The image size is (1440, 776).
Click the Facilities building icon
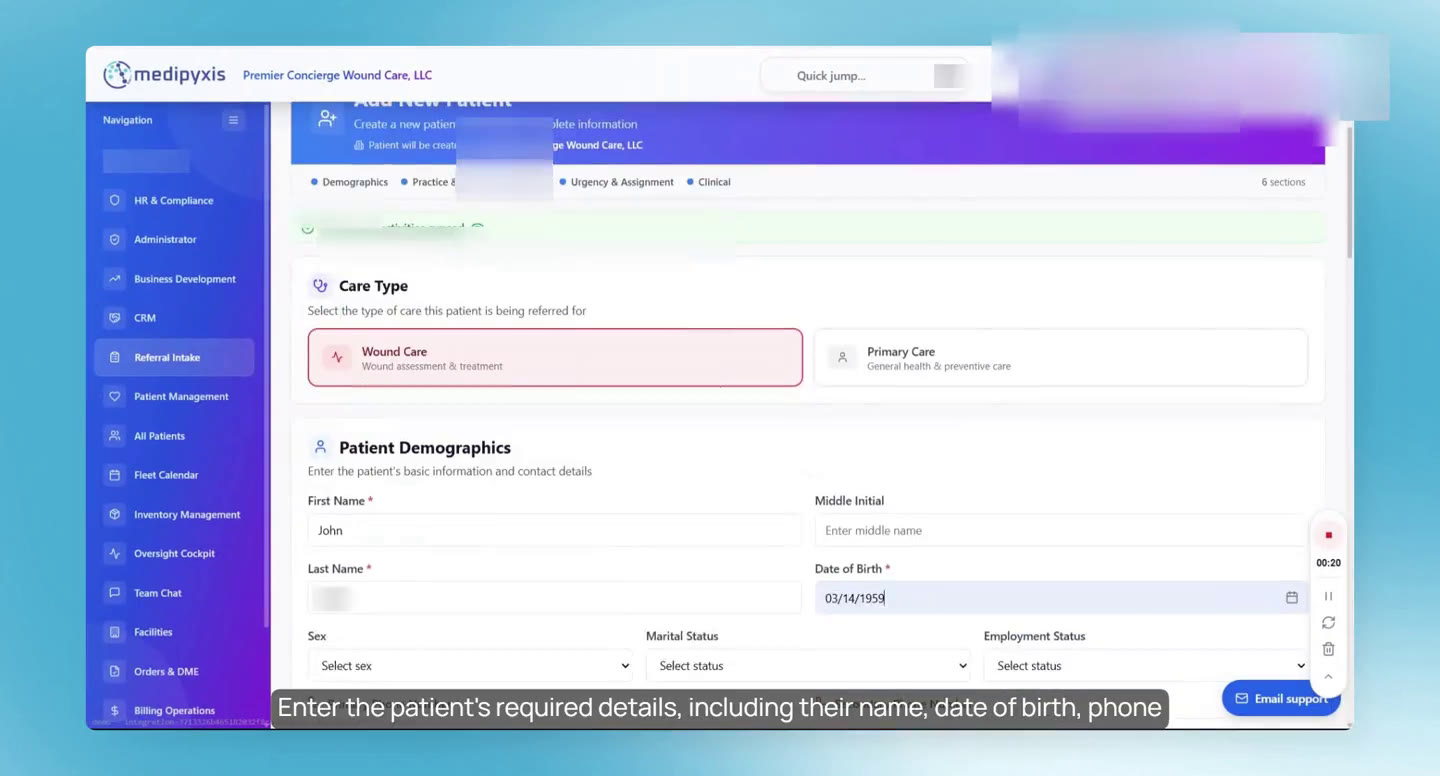[x=114, y=632]
